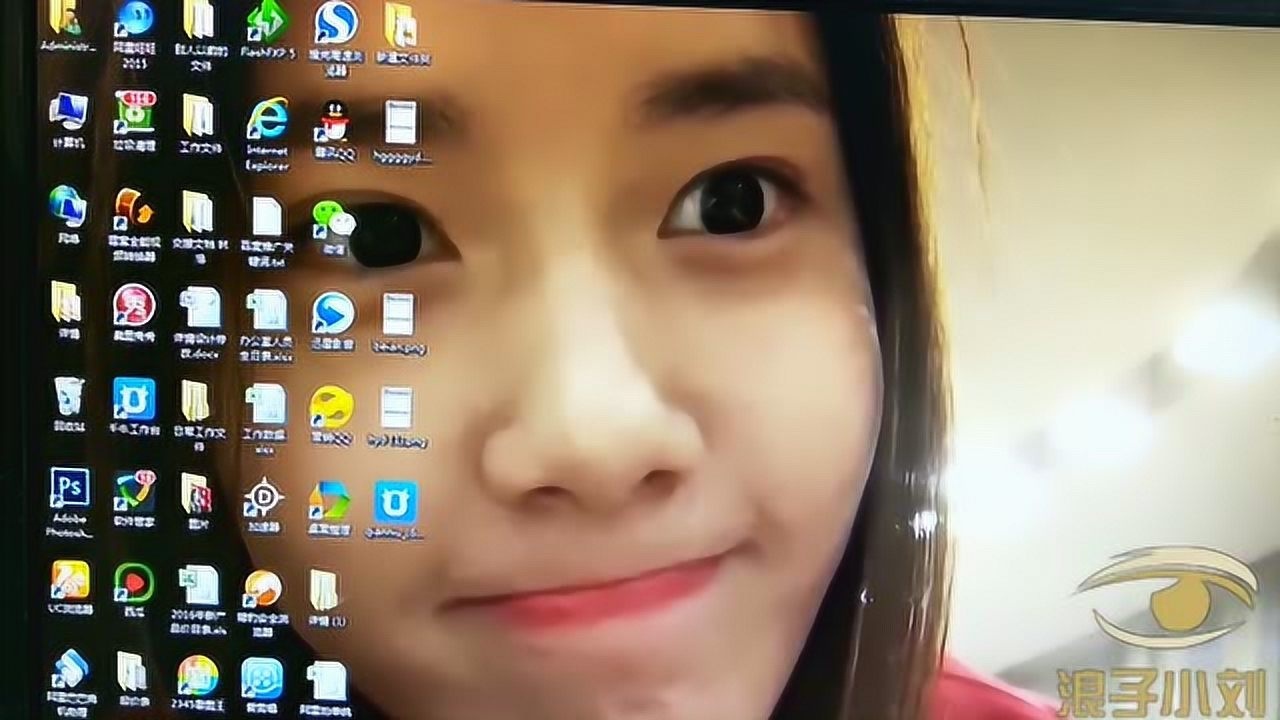The width and height of the screenshot is (1280, 720).
Task: Open the Recycle Bin
Action: click(68, 396)
